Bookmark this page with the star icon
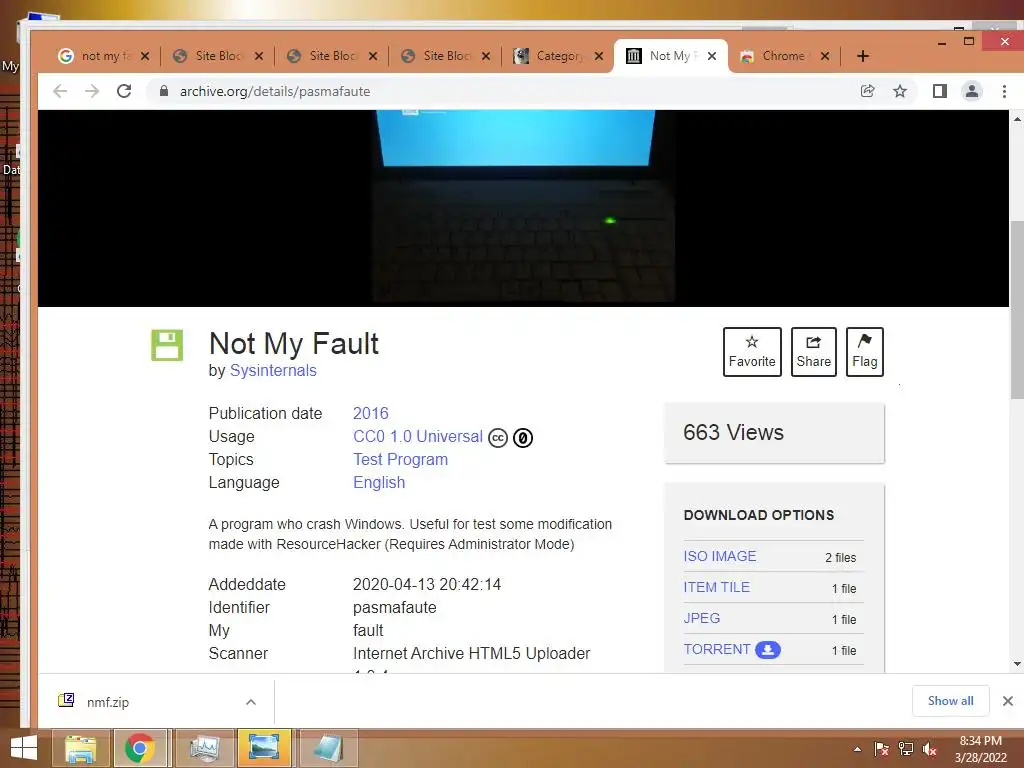 [x=900, y=91]
